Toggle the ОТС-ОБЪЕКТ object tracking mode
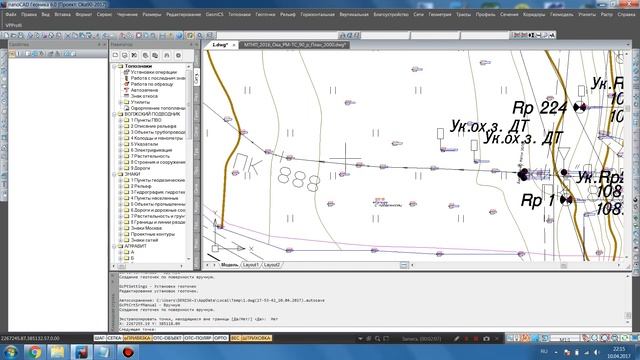 (167, 338)
